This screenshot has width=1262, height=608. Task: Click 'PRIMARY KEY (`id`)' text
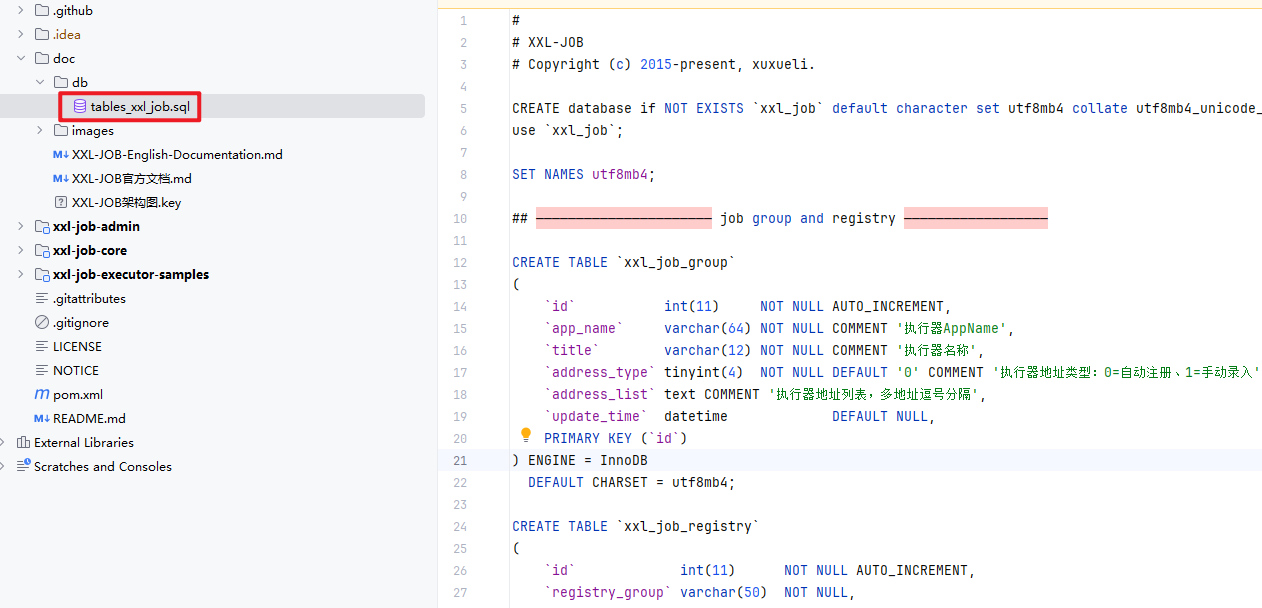(616, 438)
